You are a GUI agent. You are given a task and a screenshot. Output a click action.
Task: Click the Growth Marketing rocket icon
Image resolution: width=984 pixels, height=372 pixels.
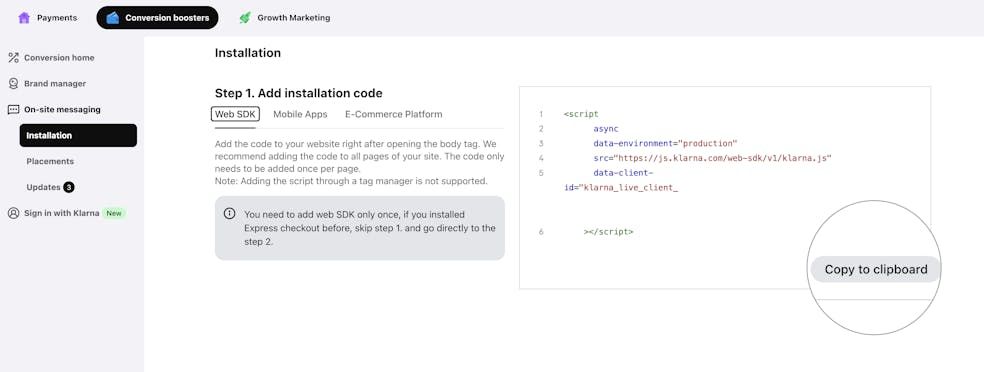[x=245, y=18]
